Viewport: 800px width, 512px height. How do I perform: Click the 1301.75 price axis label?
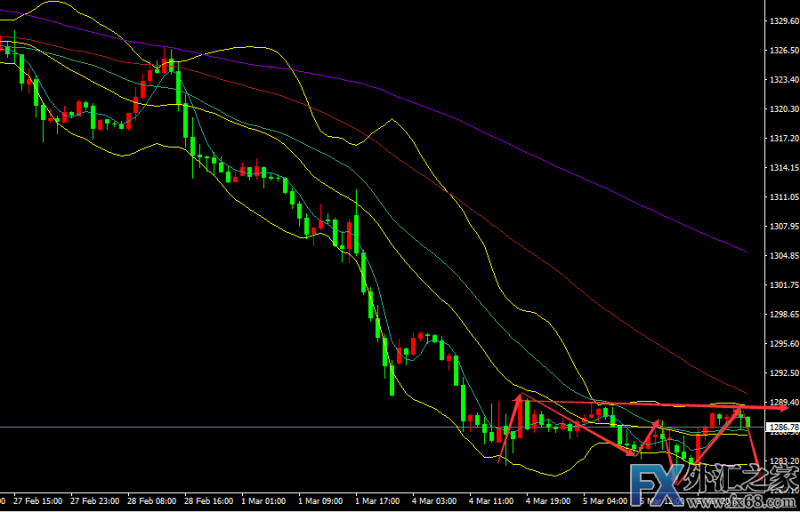tap(785, 285)
